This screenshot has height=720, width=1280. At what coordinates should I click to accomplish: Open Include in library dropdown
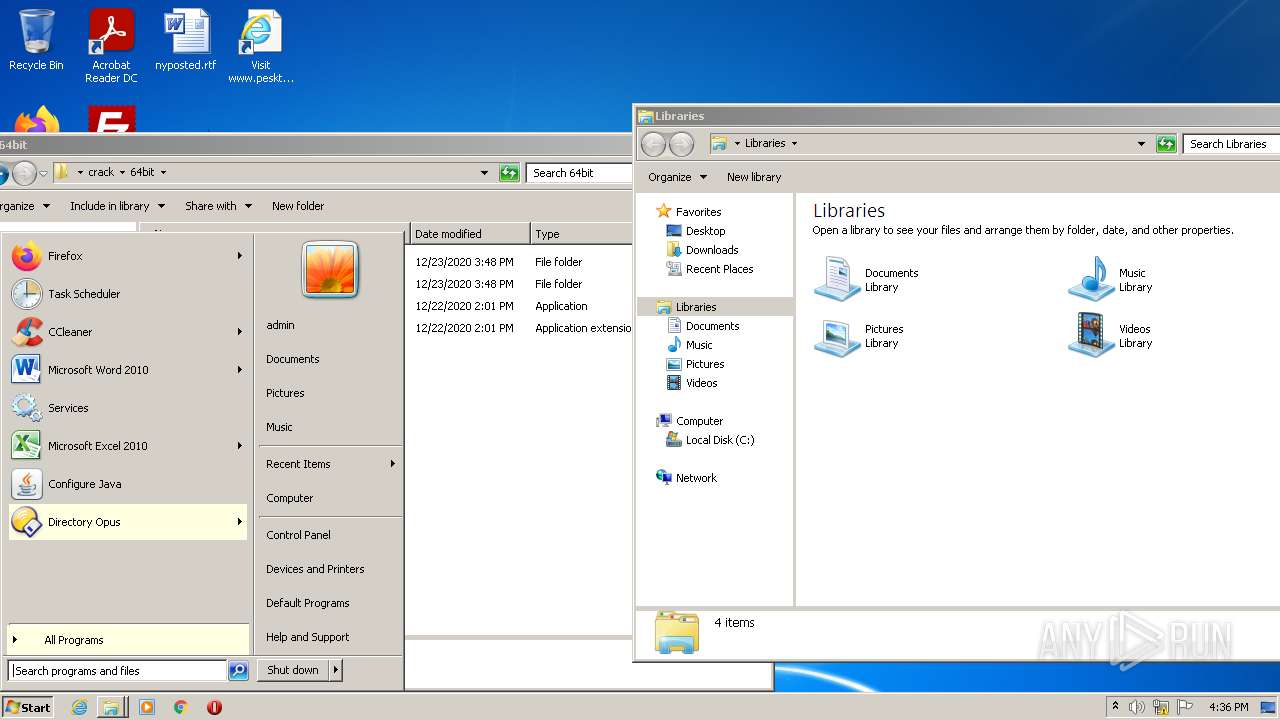[116, 206]
